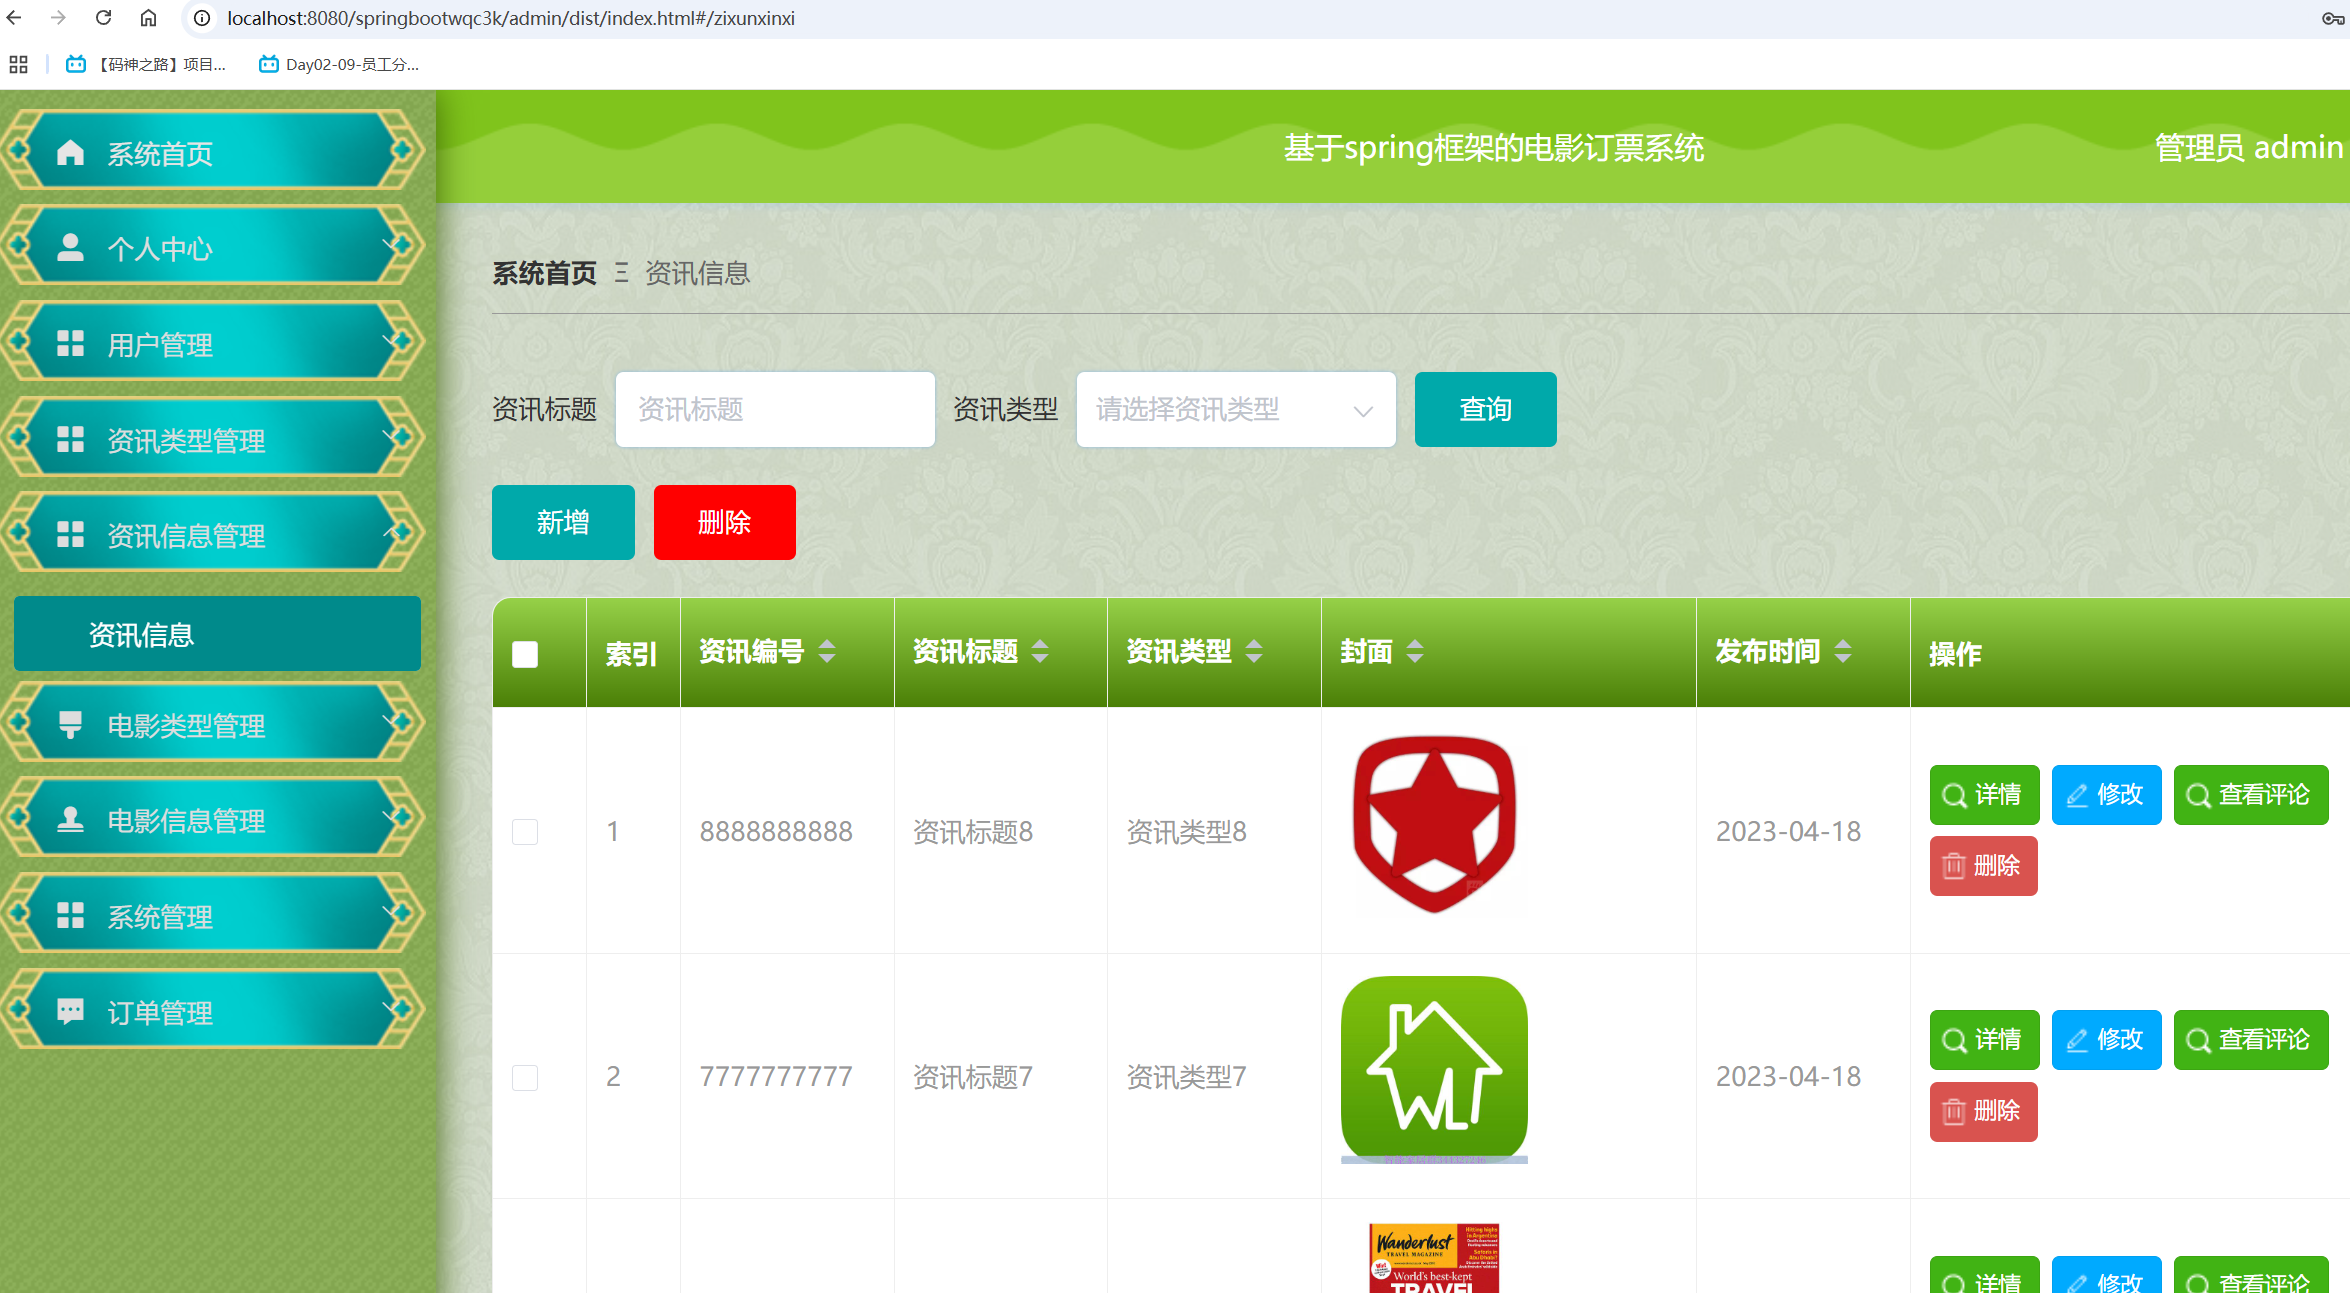Click 修改 for 资讯标题8 row
Screen dimensions: 2350x1293
(x=2106, y=795)
